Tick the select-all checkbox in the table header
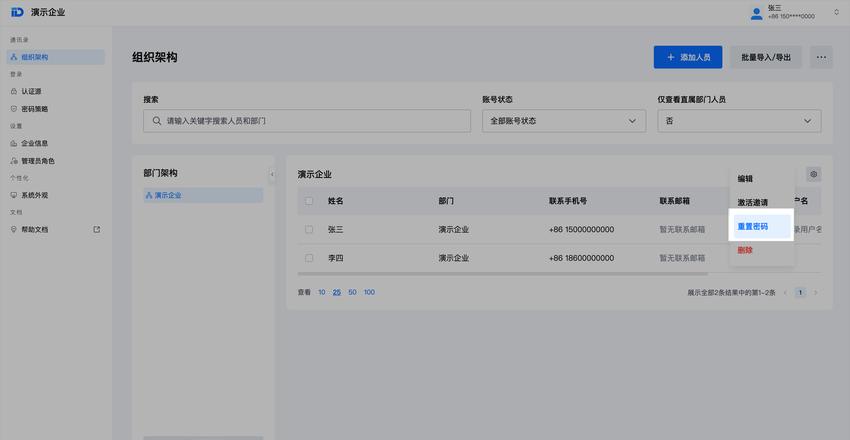The height and width of the screenshot is (440, 850). tap(309, 201)
